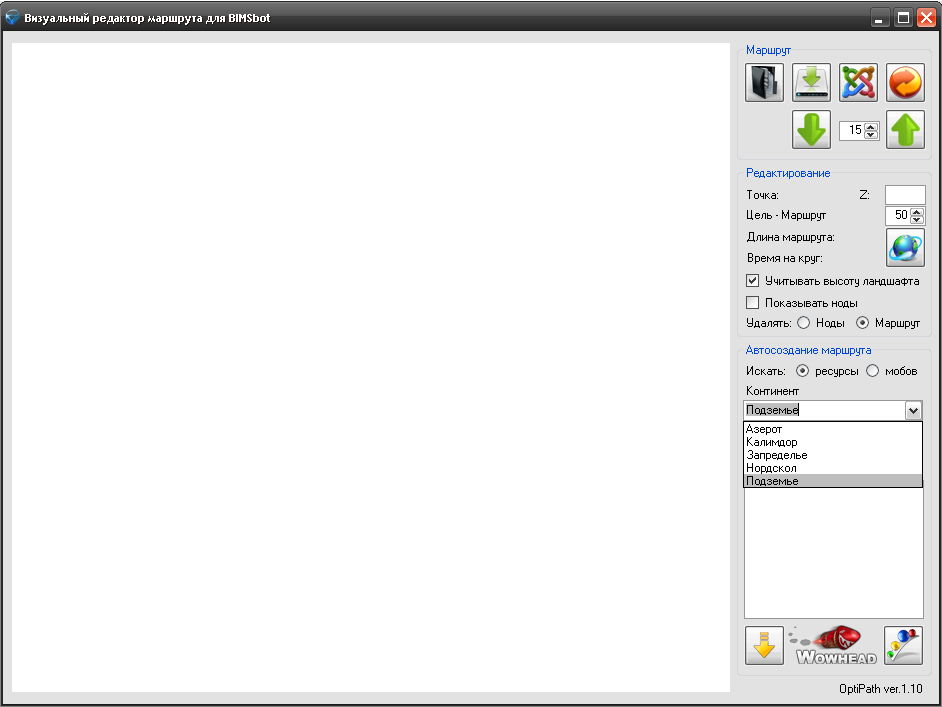Image resolution: width=942 pixels, height=707 pixels.
Task: Click the orange circular arrows icon
Action: (905, 83)
